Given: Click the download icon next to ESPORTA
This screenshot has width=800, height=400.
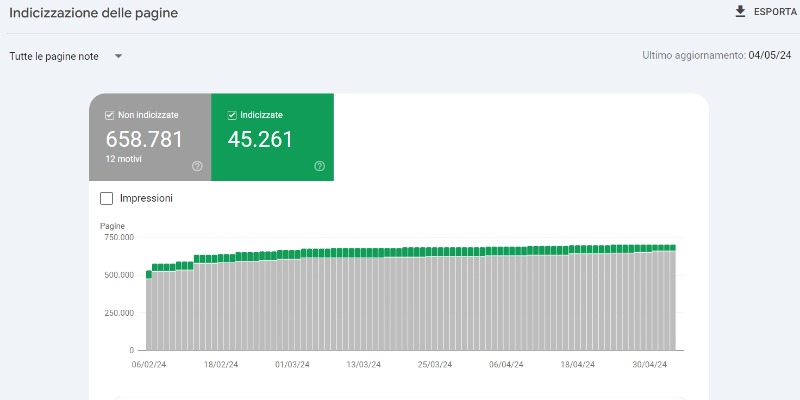Looking at the screenshot, I should point(740,12).
